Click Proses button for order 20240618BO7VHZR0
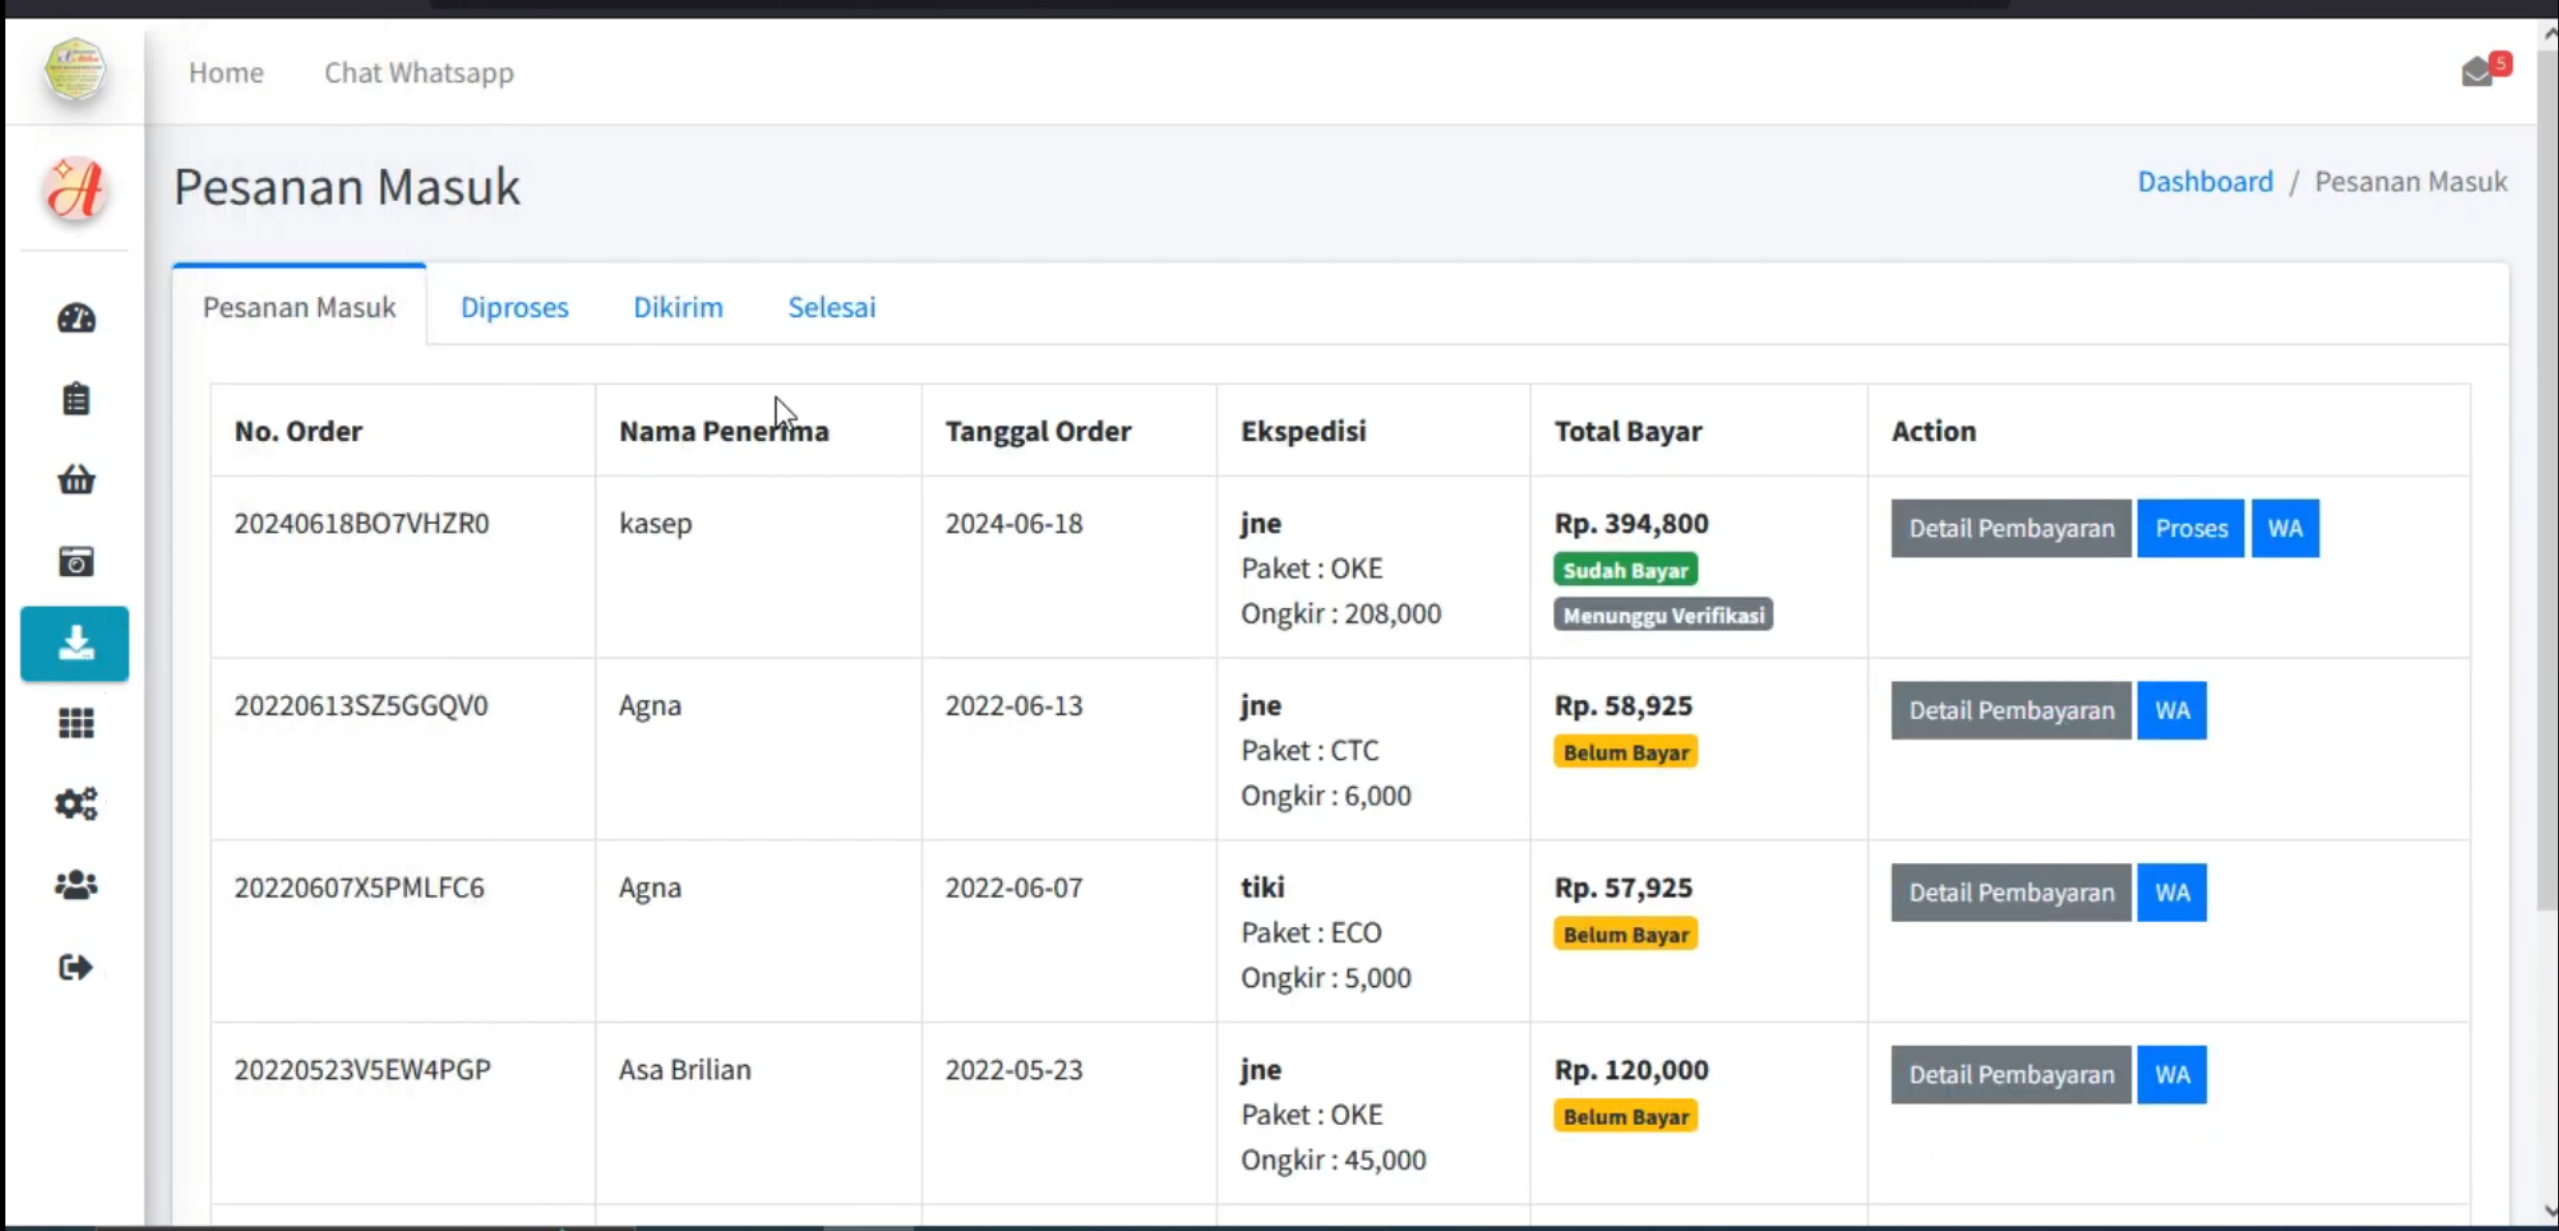Image resolution: width=2559 pixels, height=1231 pixels. coord(2191,528)
